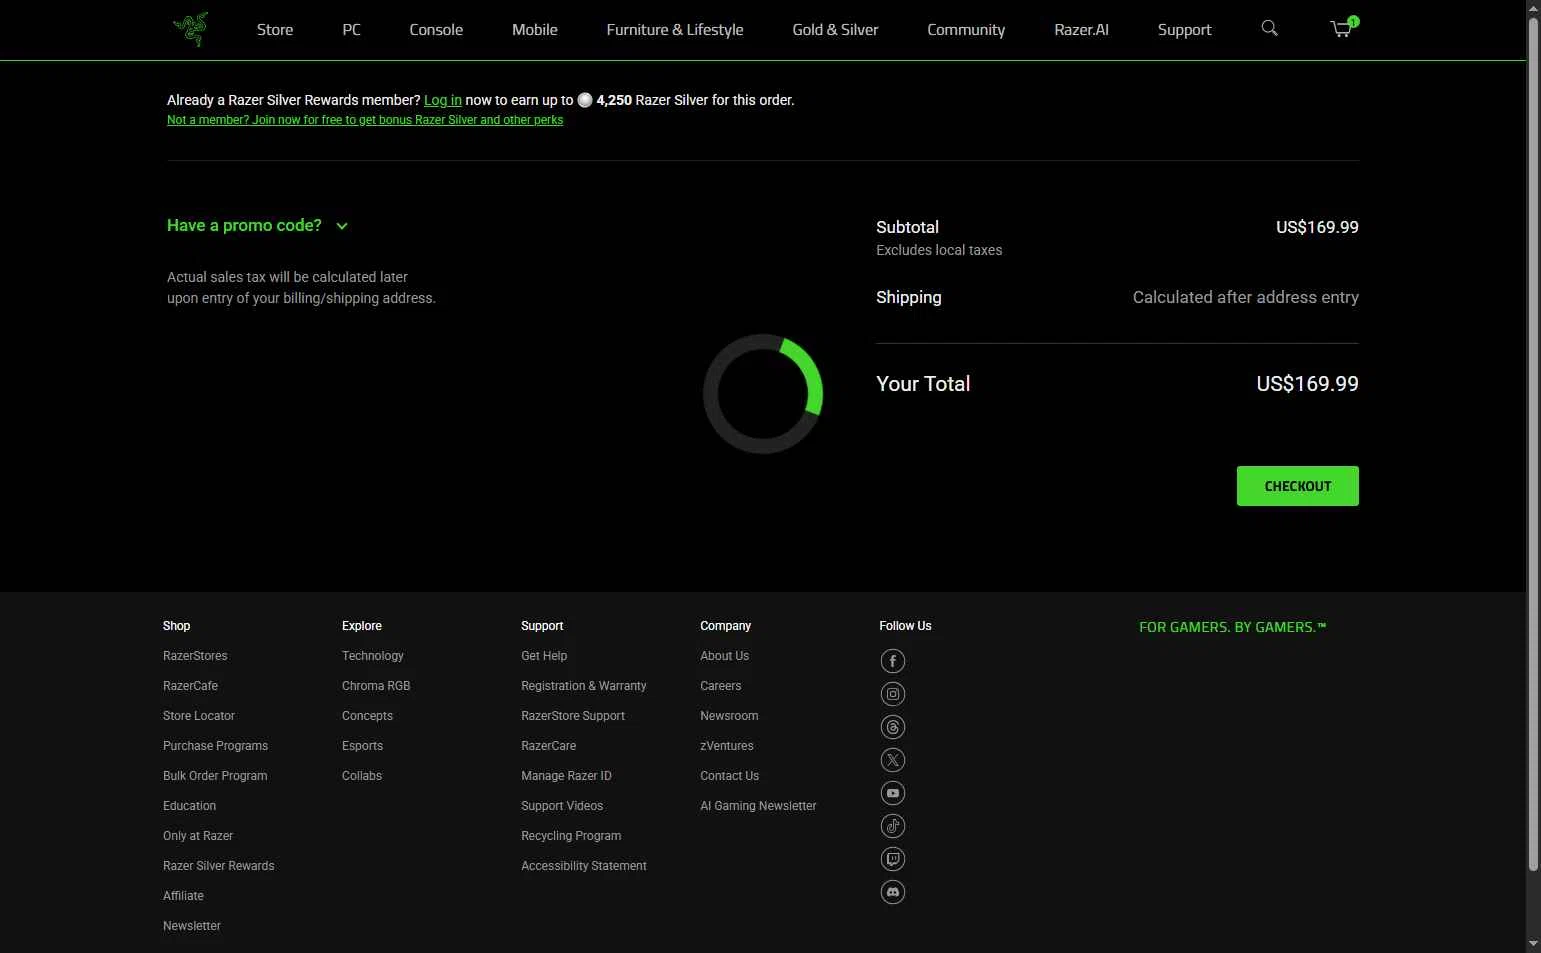Open Collabs footer link

[362, 776]
